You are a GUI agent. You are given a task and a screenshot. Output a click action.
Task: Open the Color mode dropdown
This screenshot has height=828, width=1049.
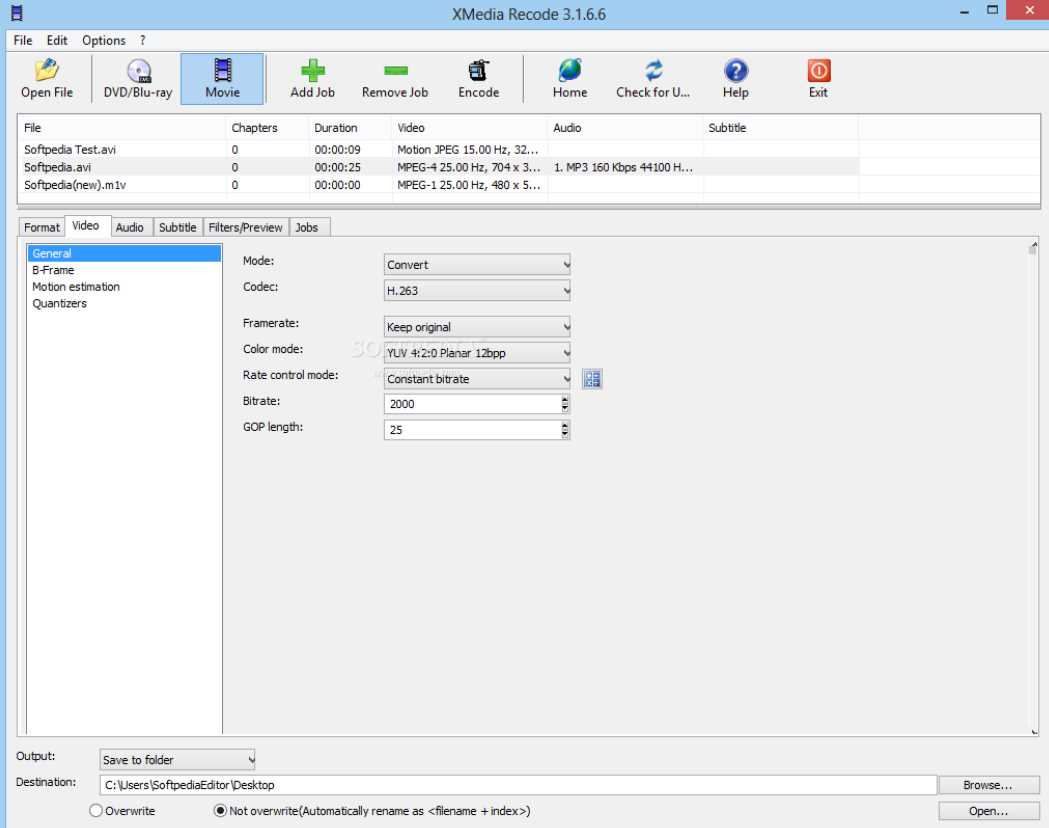tap(477, 352)
